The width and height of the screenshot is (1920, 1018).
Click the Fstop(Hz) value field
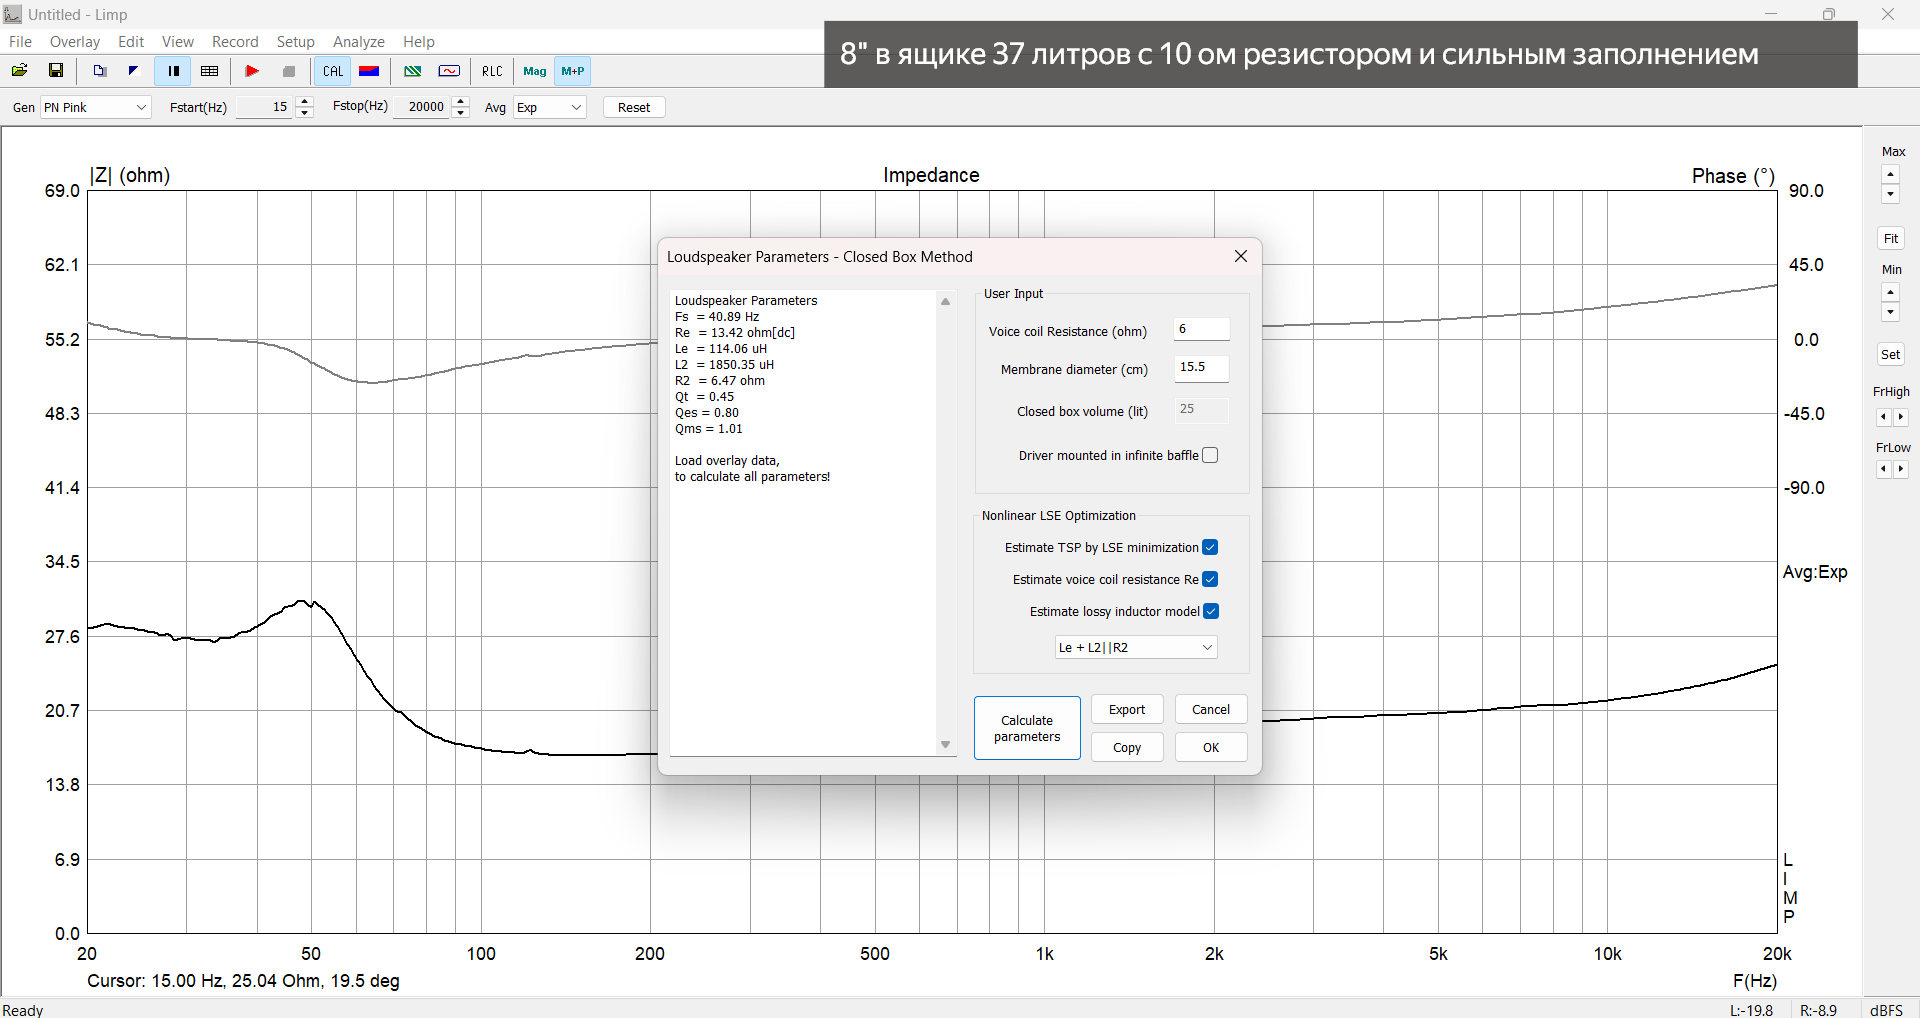click(422, 107)
